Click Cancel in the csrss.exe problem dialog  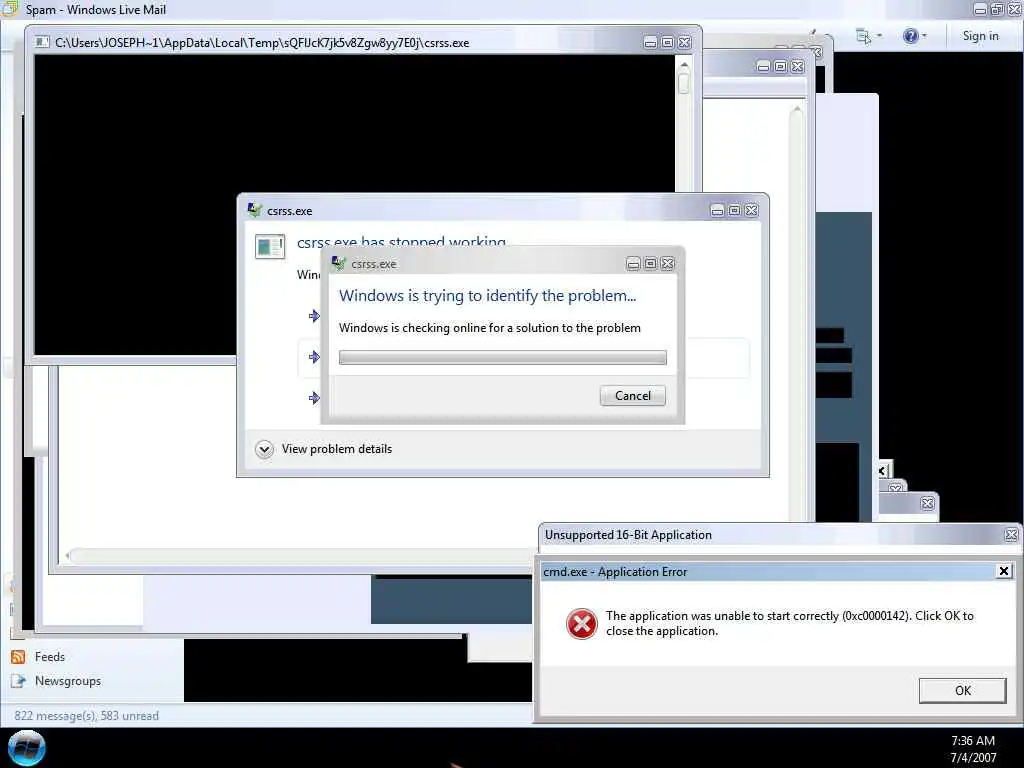632,396
